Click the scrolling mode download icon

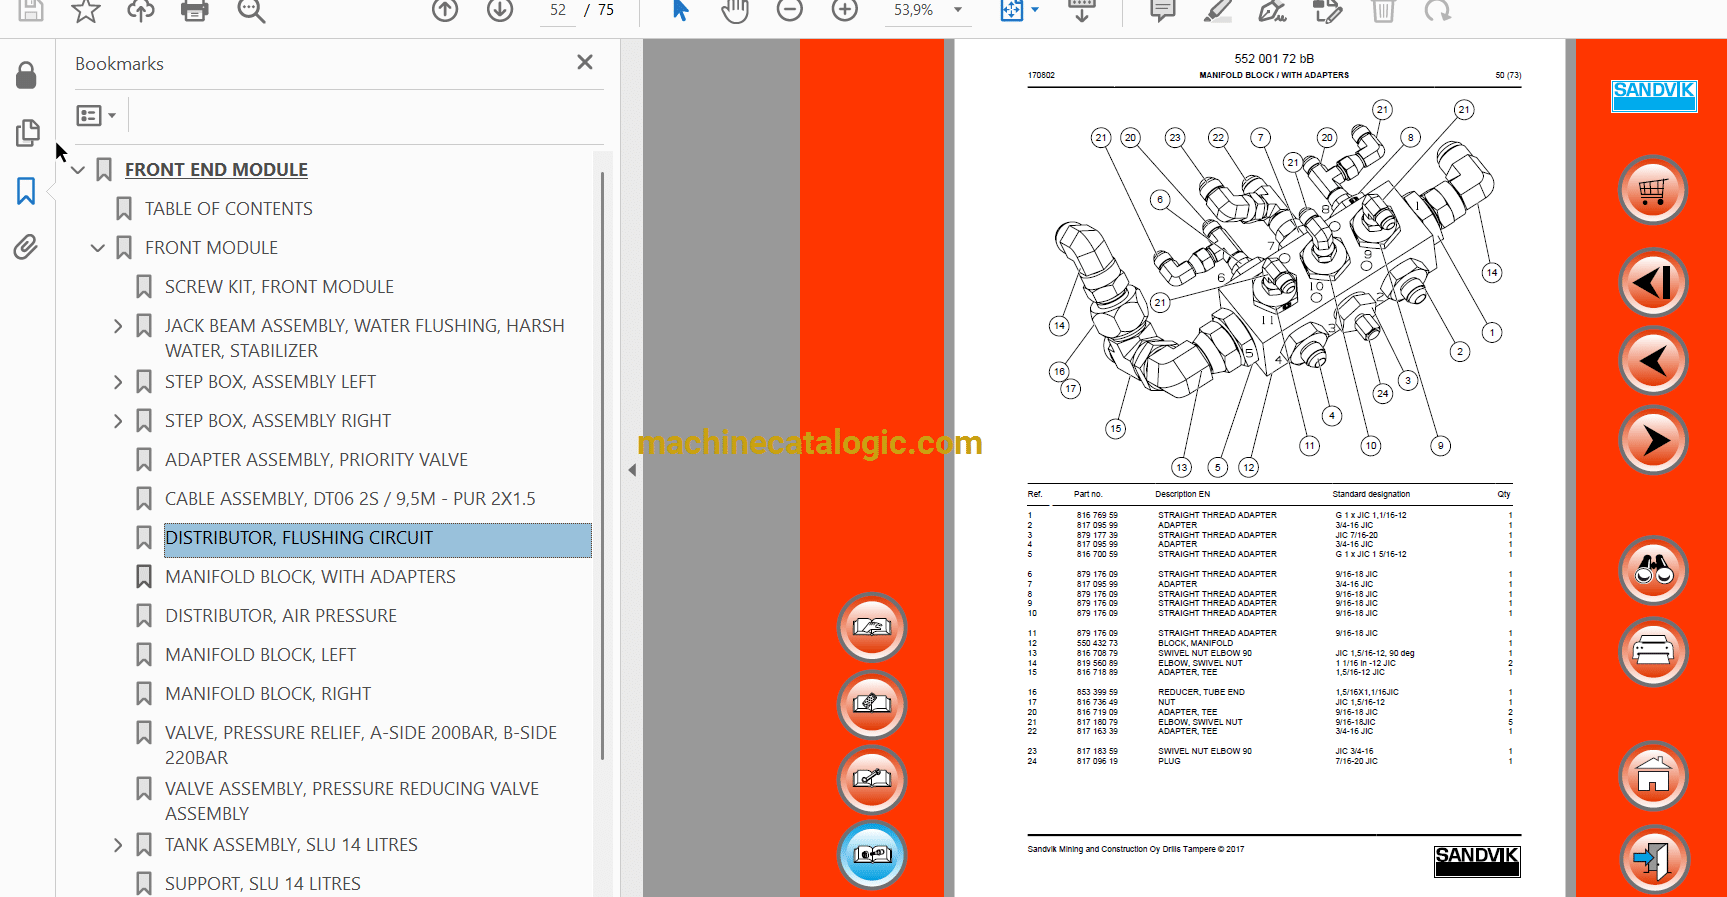(1082, 11)
